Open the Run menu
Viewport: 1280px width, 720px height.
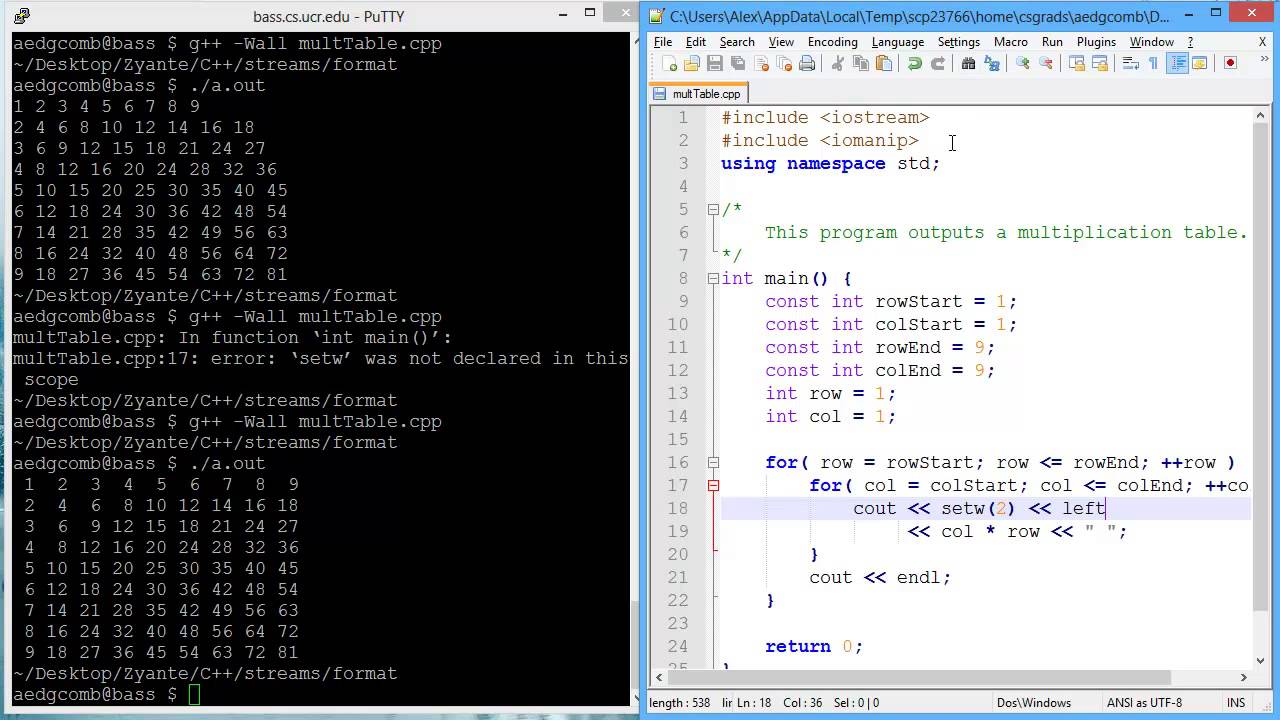coord(1052,42)
